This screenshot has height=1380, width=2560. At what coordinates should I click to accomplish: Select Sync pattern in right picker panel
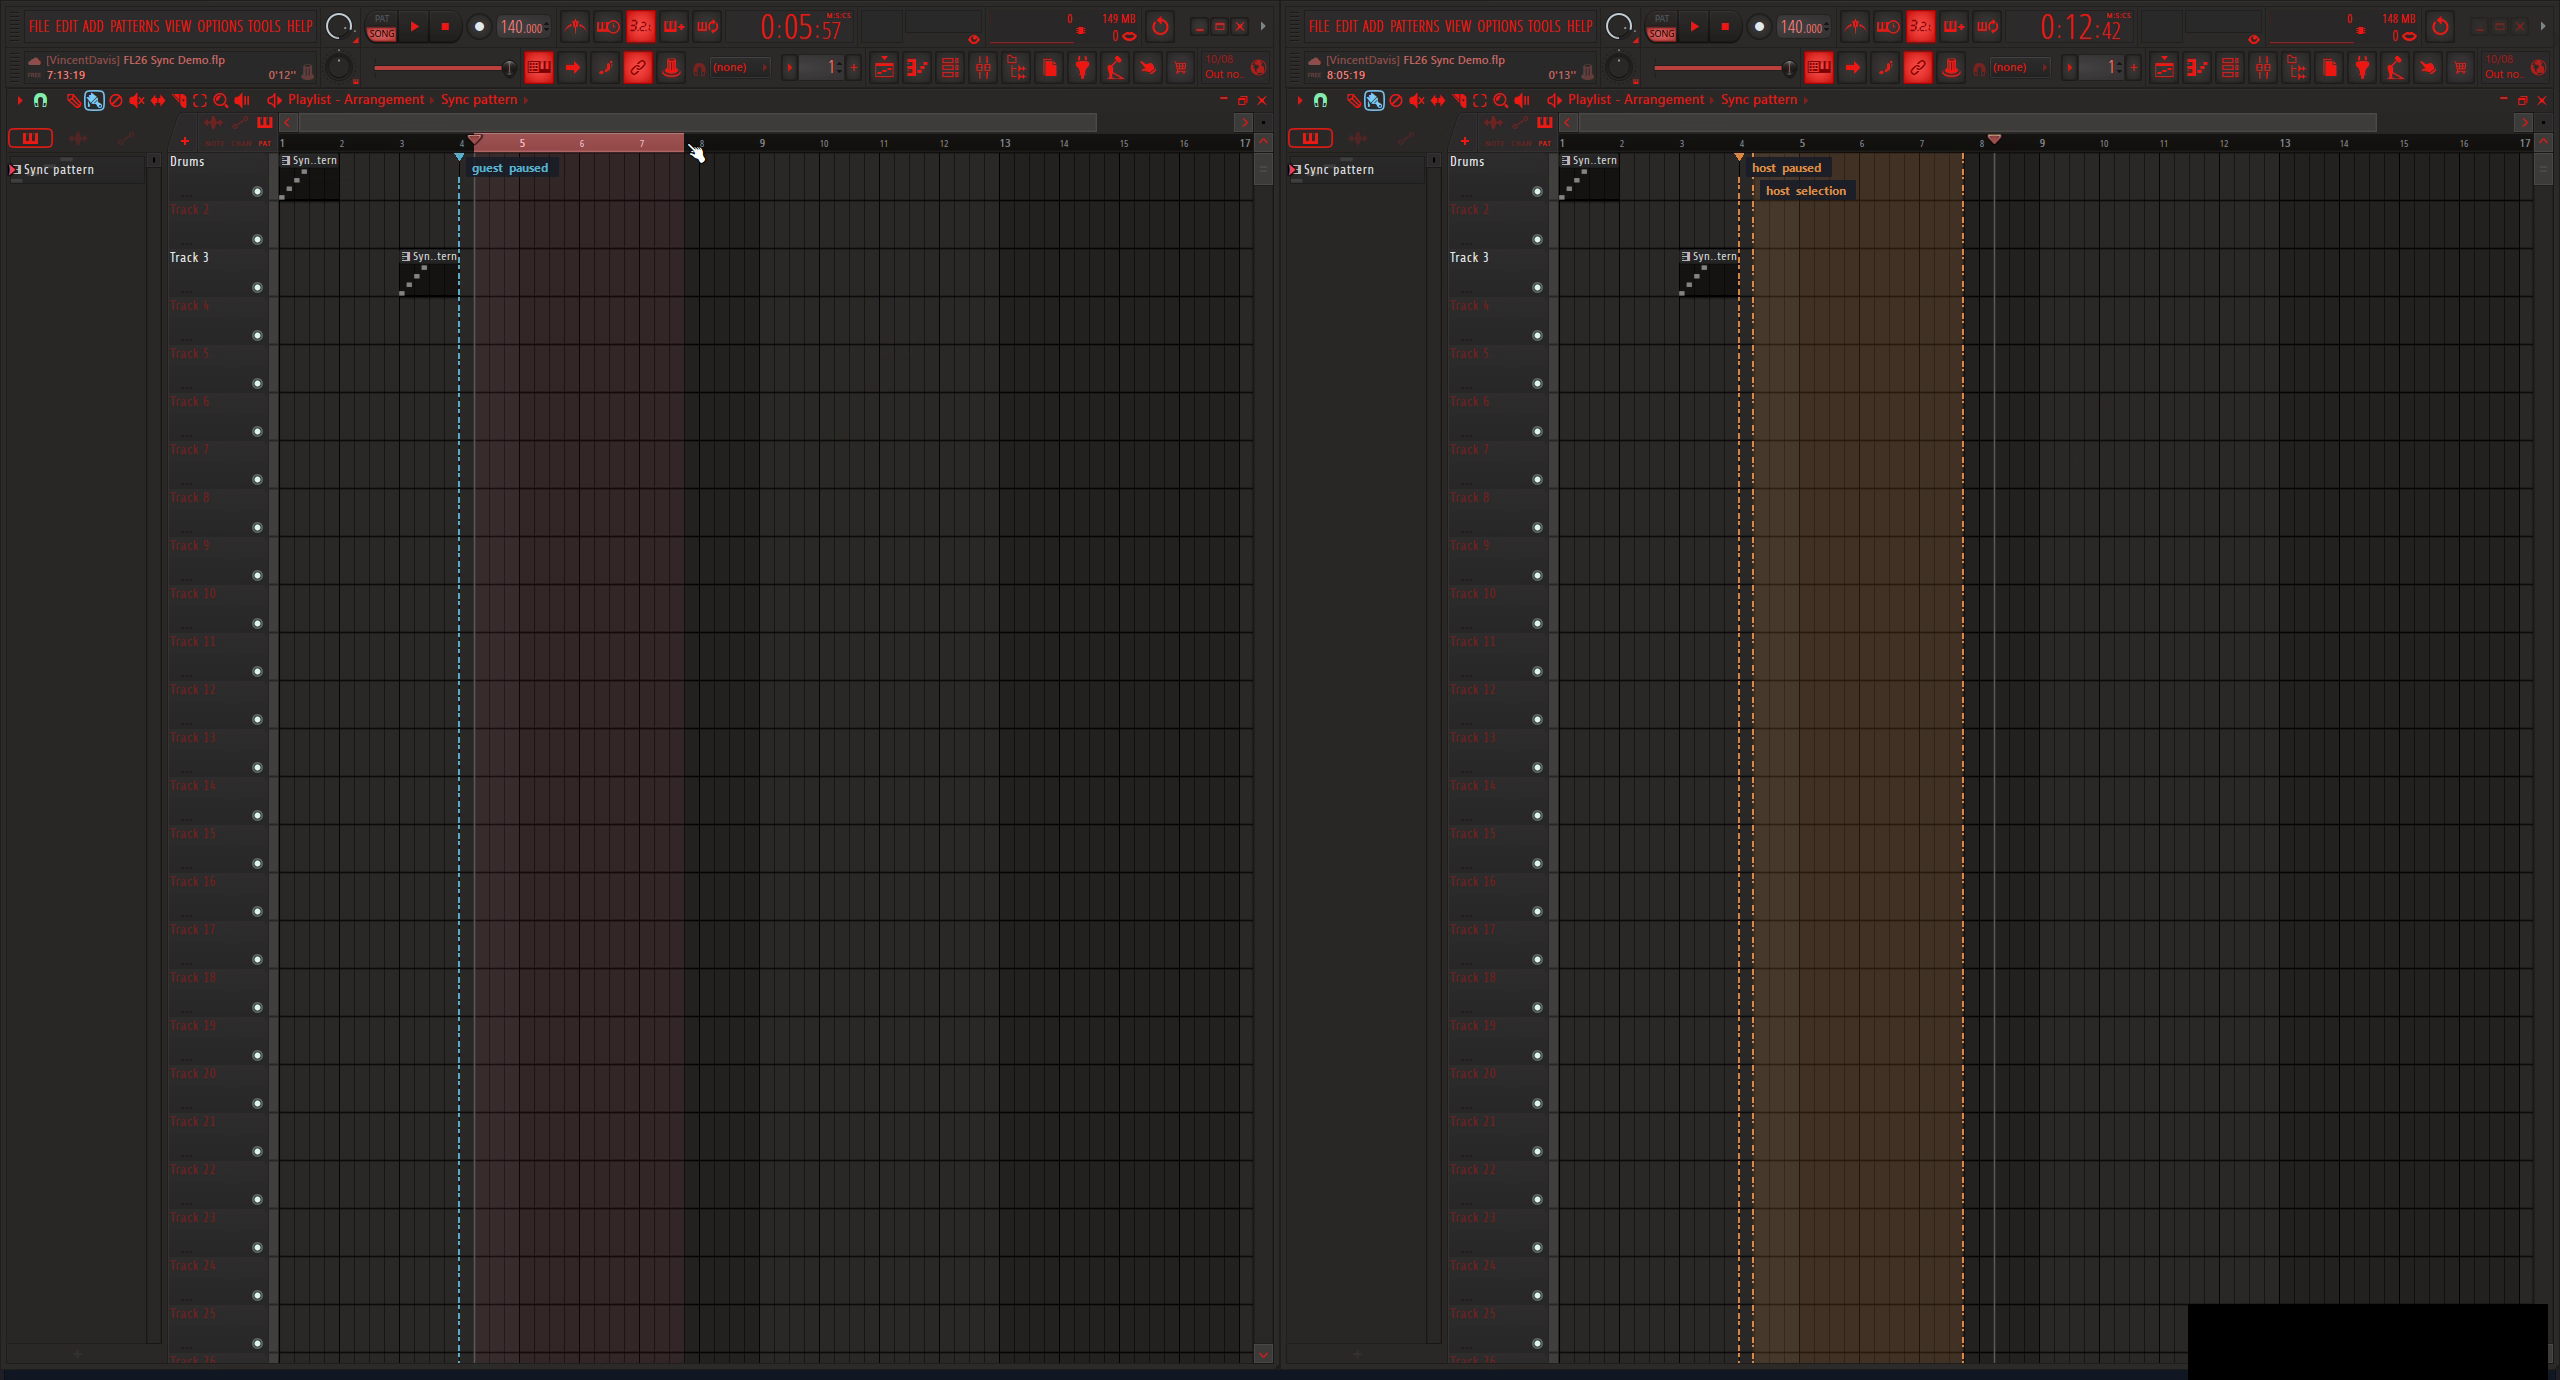point(1357,170)
